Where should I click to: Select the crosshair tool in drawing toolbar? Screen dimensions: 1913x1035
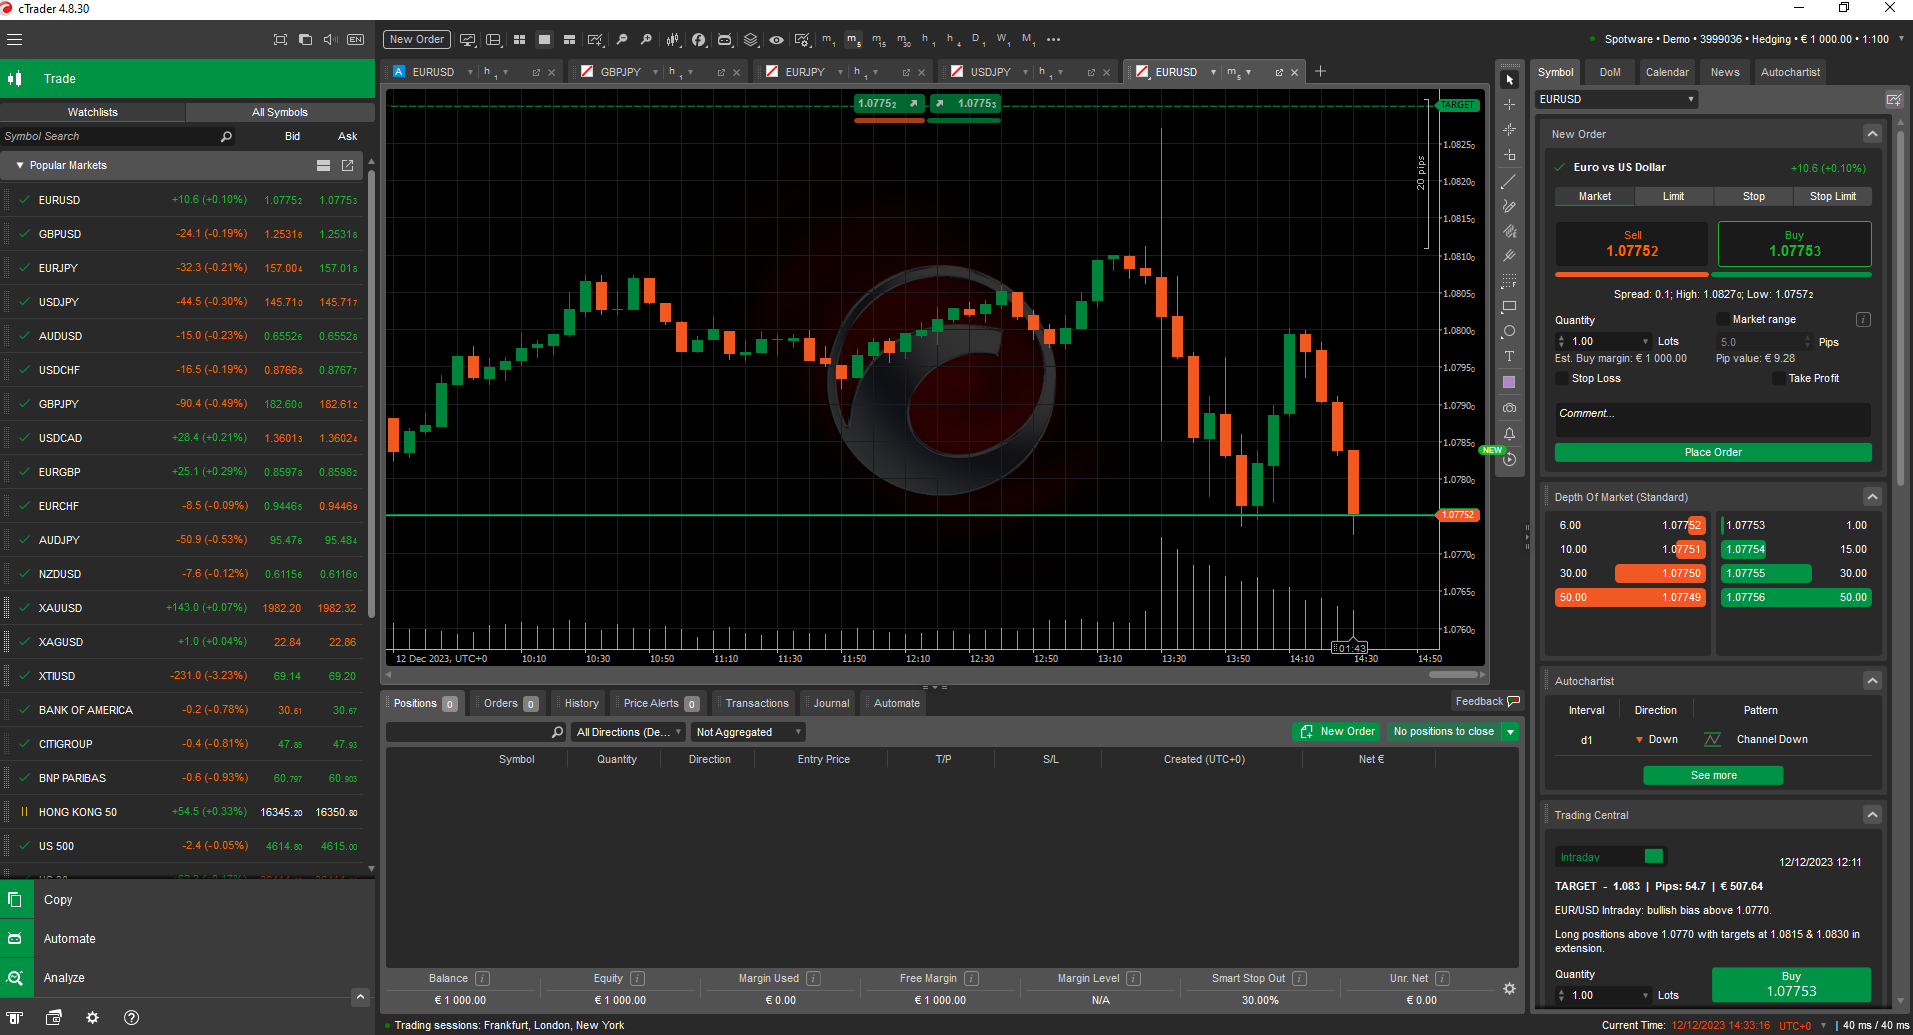point(1509,104)
